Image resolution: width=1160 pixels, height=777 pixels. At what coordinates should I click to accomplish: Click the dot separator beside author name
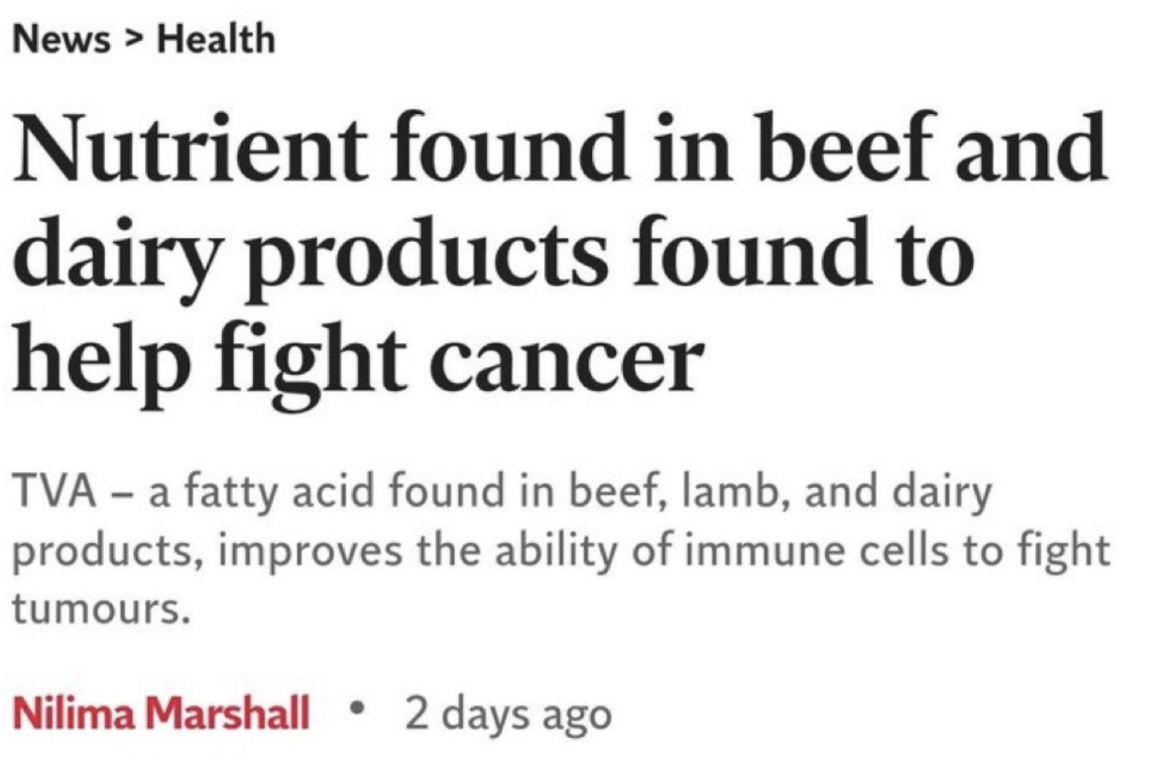coord(358,707)
